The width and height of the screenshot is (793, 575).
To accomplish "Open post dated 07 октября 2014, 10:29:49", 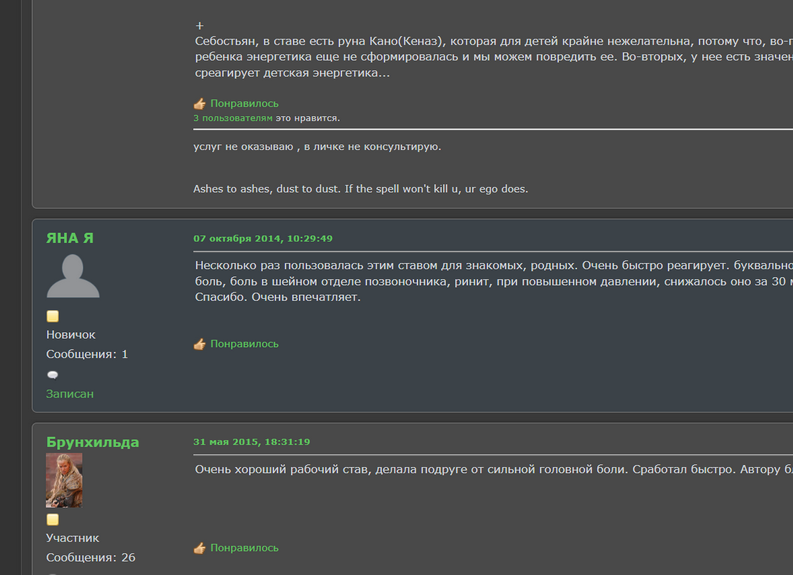I will point(263,238).
